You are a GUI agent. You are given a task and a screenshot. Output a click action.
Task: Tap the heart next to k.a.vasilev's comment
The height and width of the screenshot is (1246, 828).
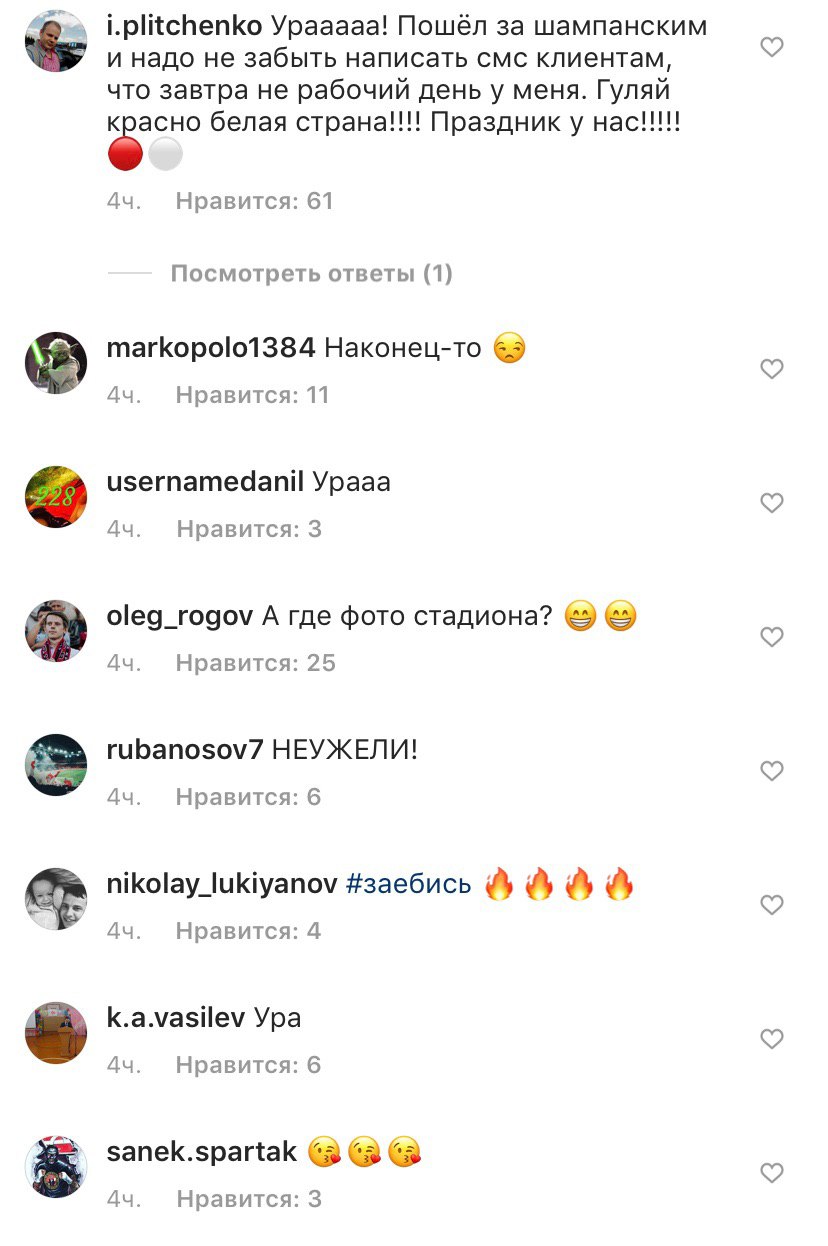click(771, 1039)
